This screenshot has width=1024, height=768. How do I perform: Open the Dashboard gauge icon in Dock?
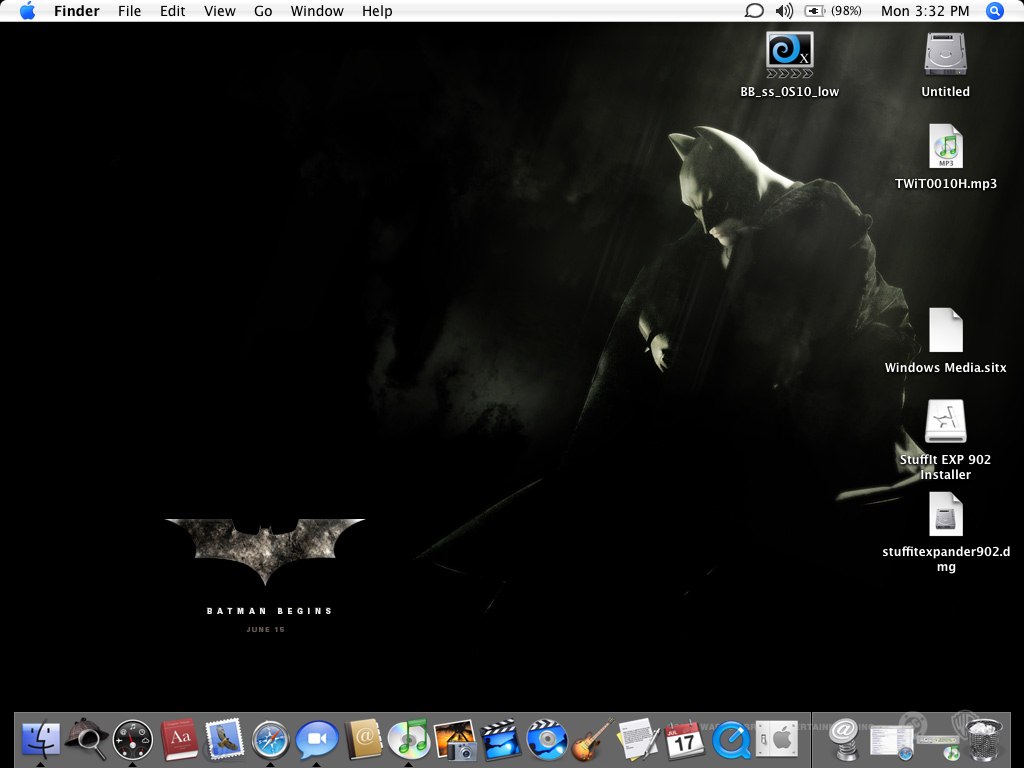coord(133,741)
